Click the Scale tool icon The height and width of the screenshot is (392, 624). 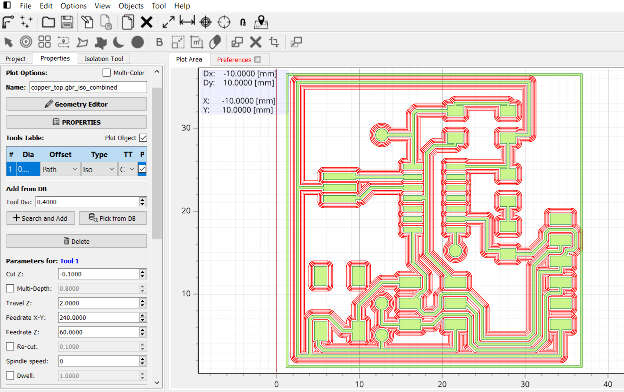[178, 42]
